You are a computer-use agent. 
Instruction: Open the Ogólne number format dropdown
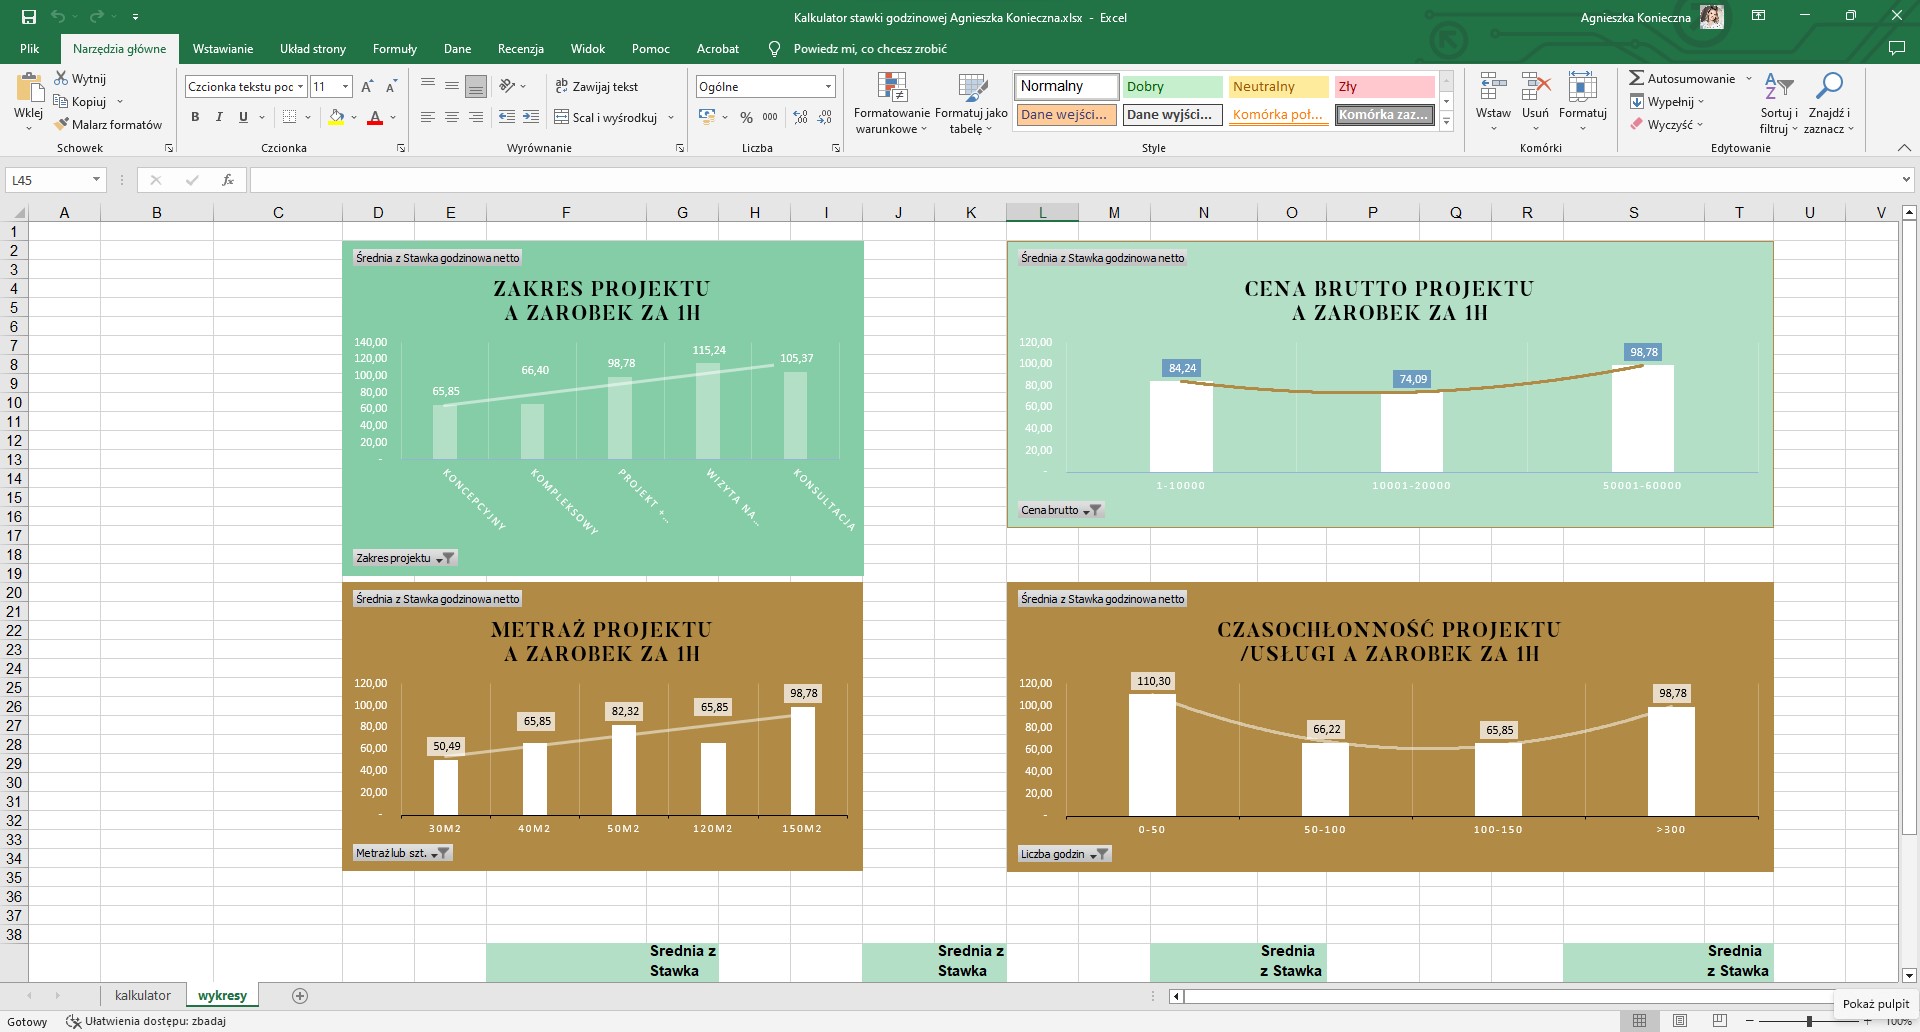[x=828, y=87]
